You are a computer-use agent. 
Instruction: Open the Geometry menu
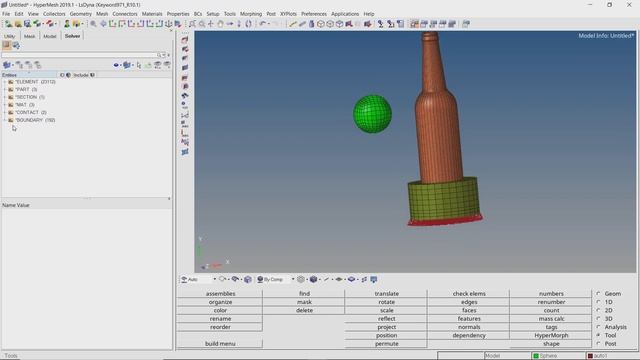coord(80,14)
